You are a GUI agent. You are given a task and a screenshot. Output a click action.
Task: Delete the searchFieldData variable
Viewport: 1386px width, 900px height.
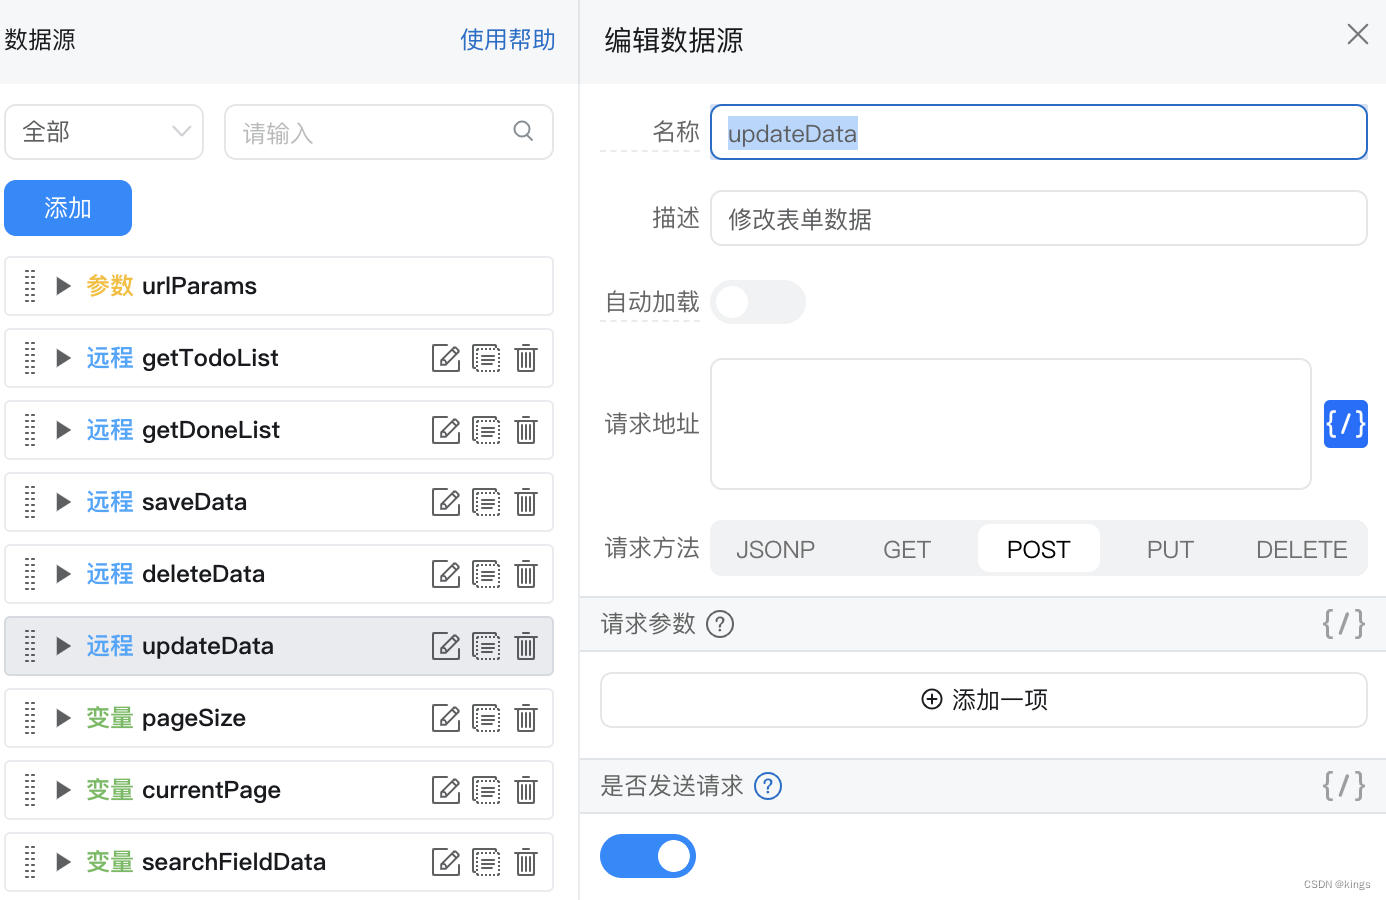coord(526,862)
